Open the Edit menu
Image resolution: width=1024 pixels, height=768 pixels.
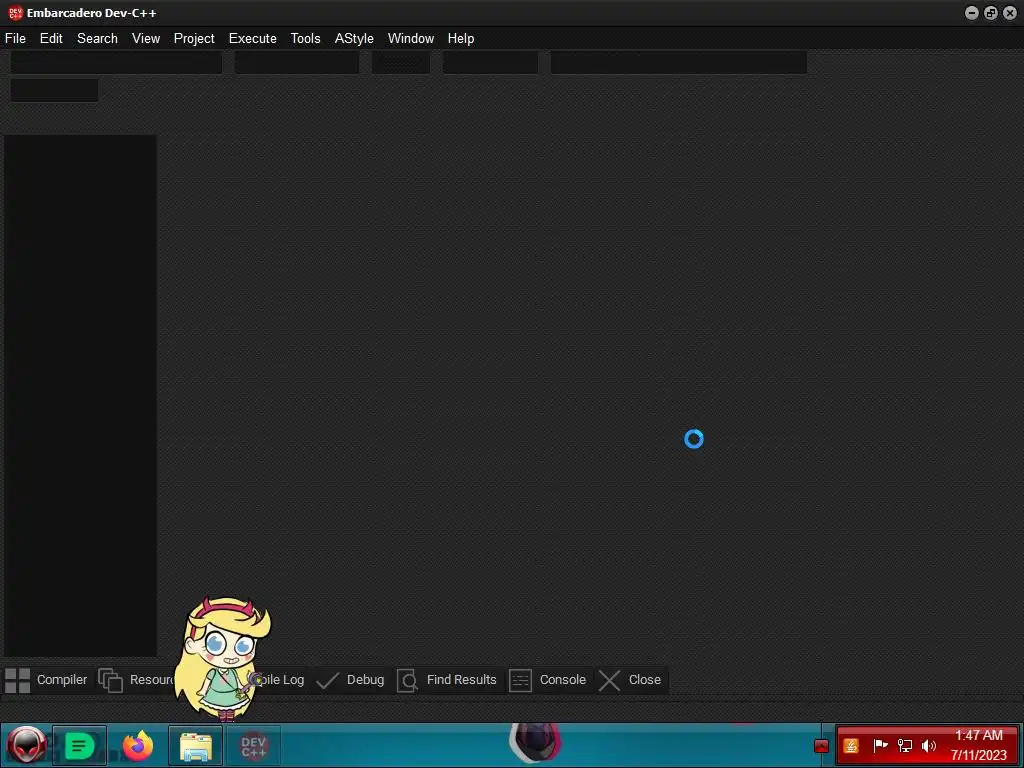click(51, 39)
